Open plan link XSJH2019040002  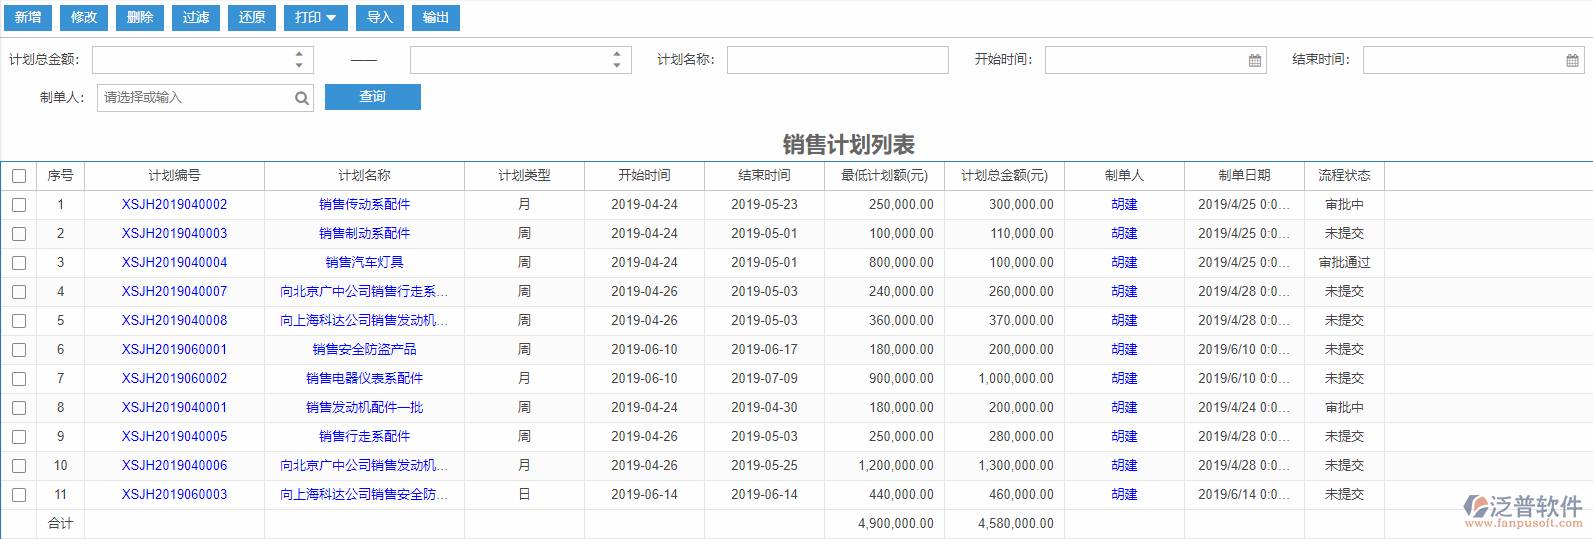coord(175,205)
